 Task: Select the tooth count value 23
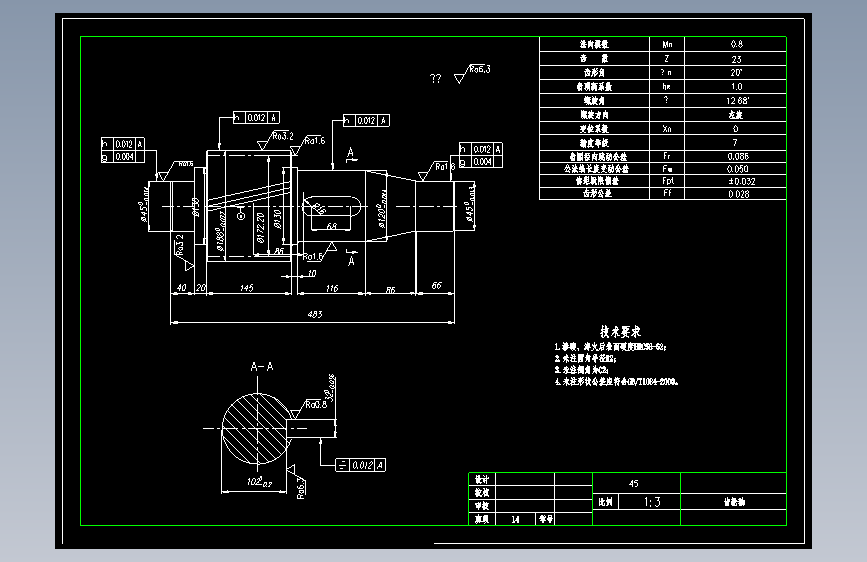tap(736, 59)
